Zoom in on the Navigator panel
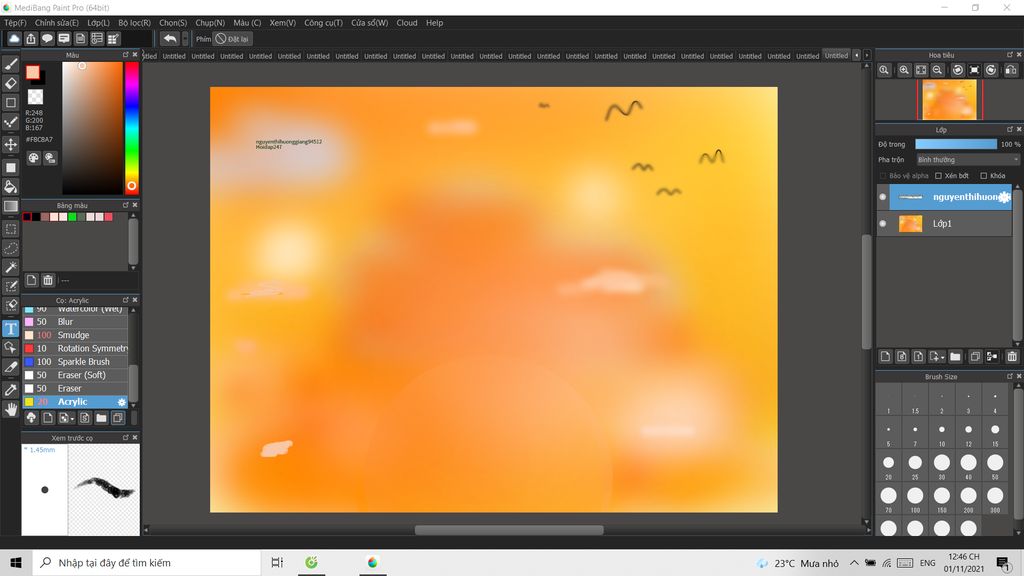The width and height of the screenshot is (1024, 576). click(x=904, y=70)
